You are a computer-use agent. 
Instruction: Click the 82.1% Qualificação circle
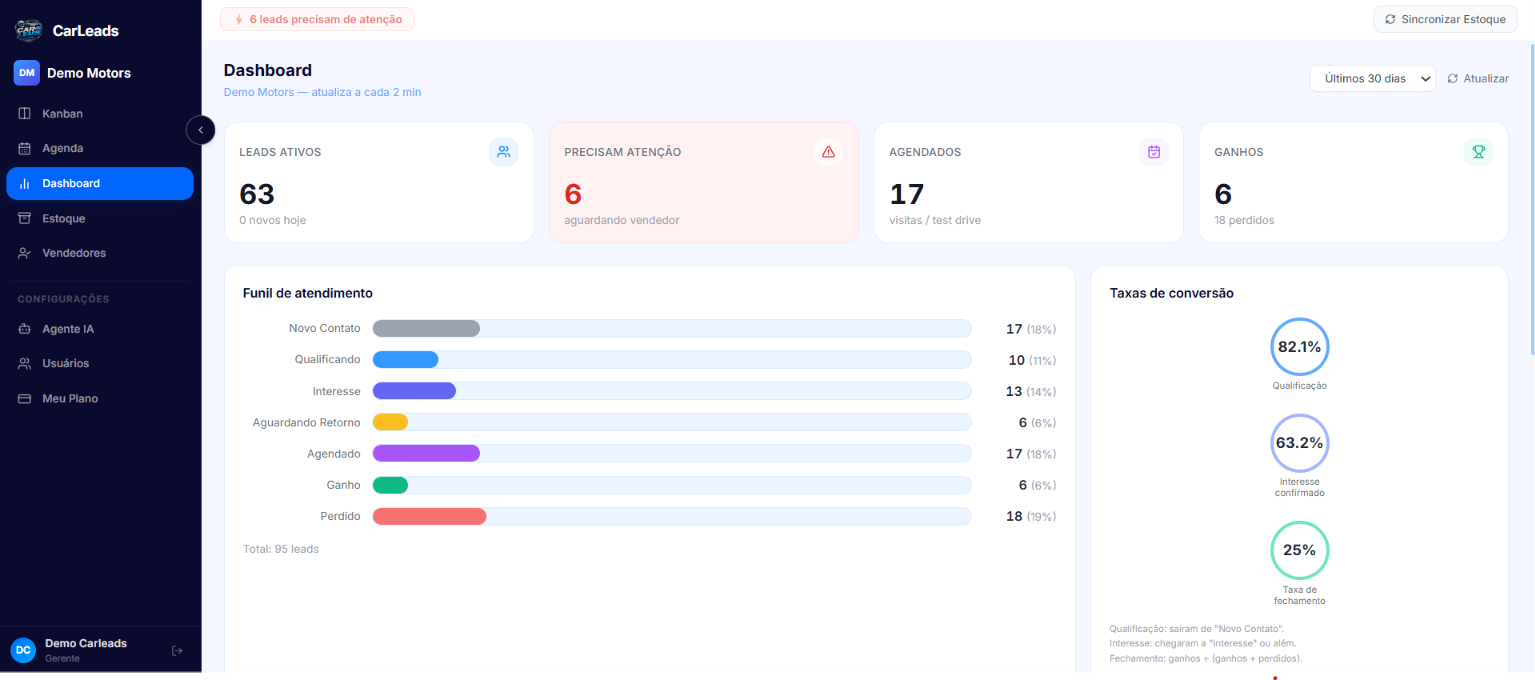pos(1299,347)
